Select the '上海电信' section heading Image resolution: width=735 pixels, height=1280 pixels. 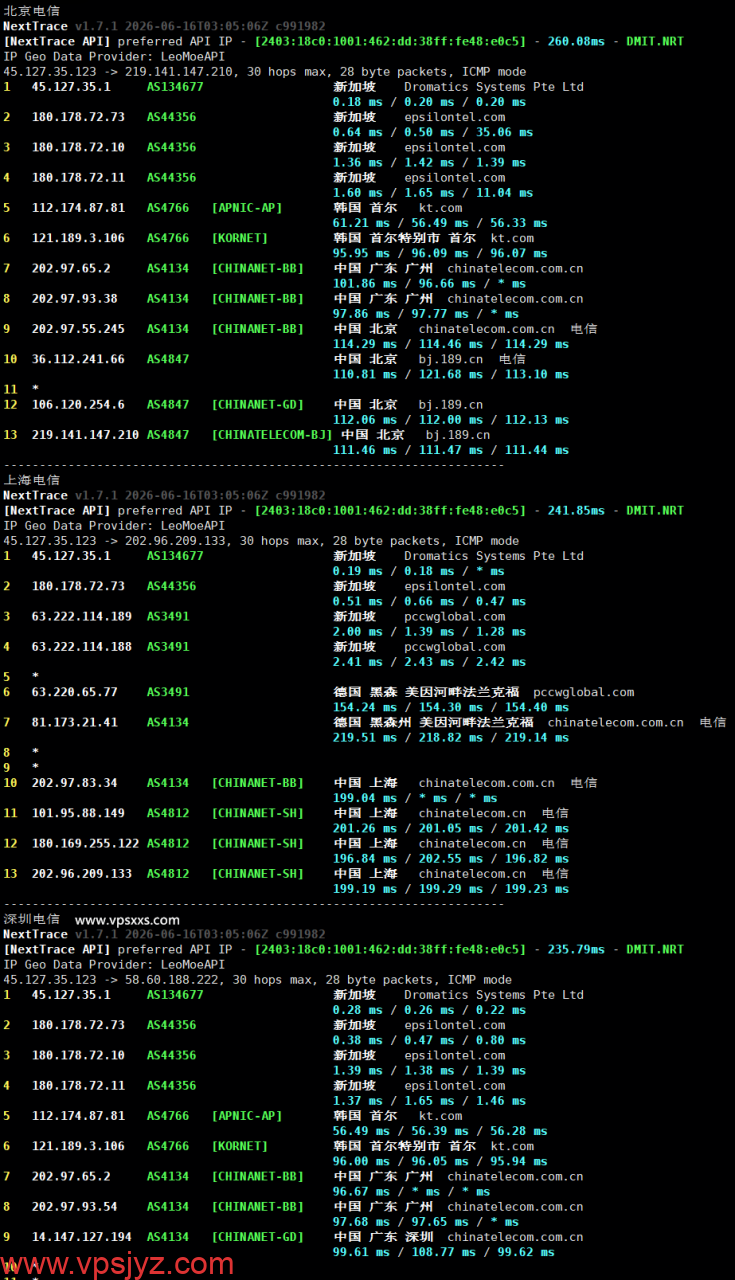pos(31,480)
